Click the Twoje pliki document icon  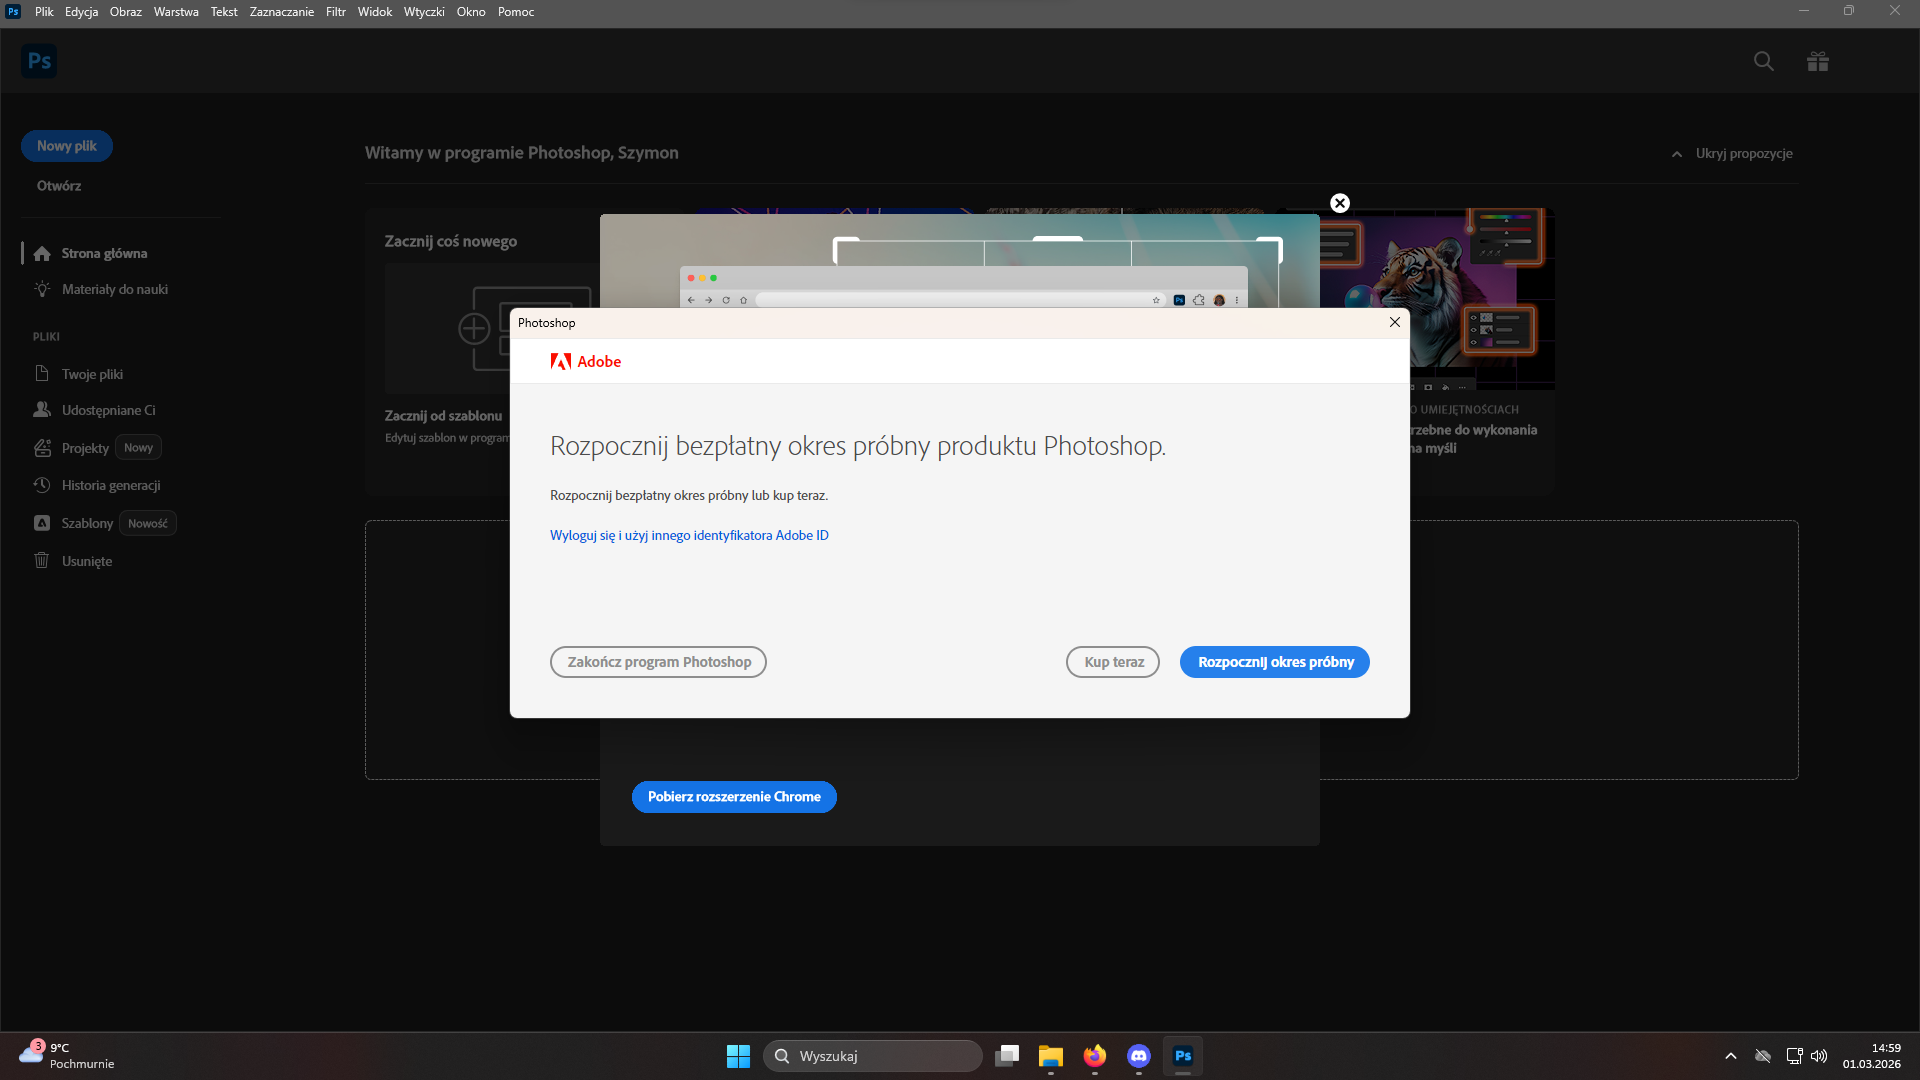coord(42,373)
